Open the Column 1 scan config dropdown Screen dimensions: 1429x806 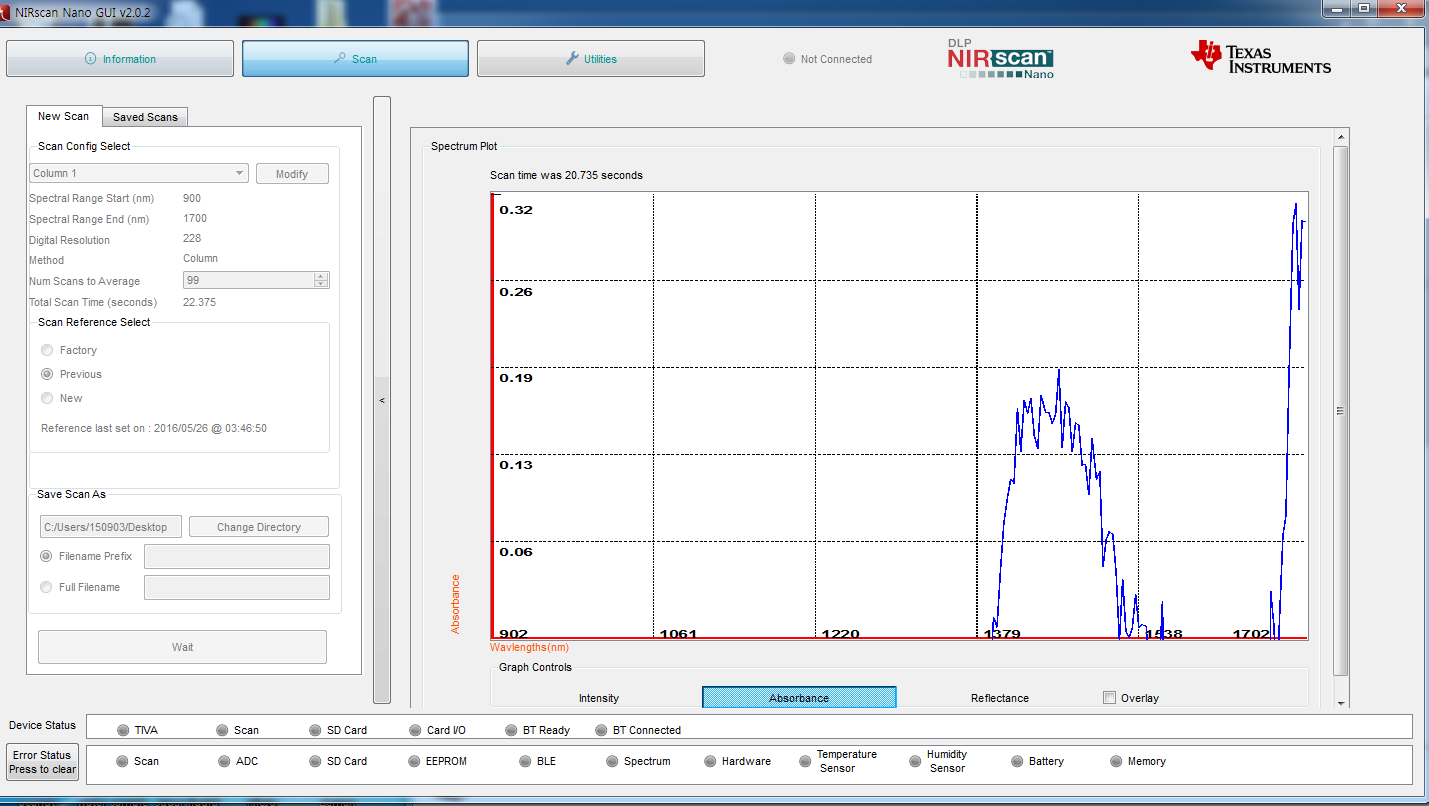(138, 173)
